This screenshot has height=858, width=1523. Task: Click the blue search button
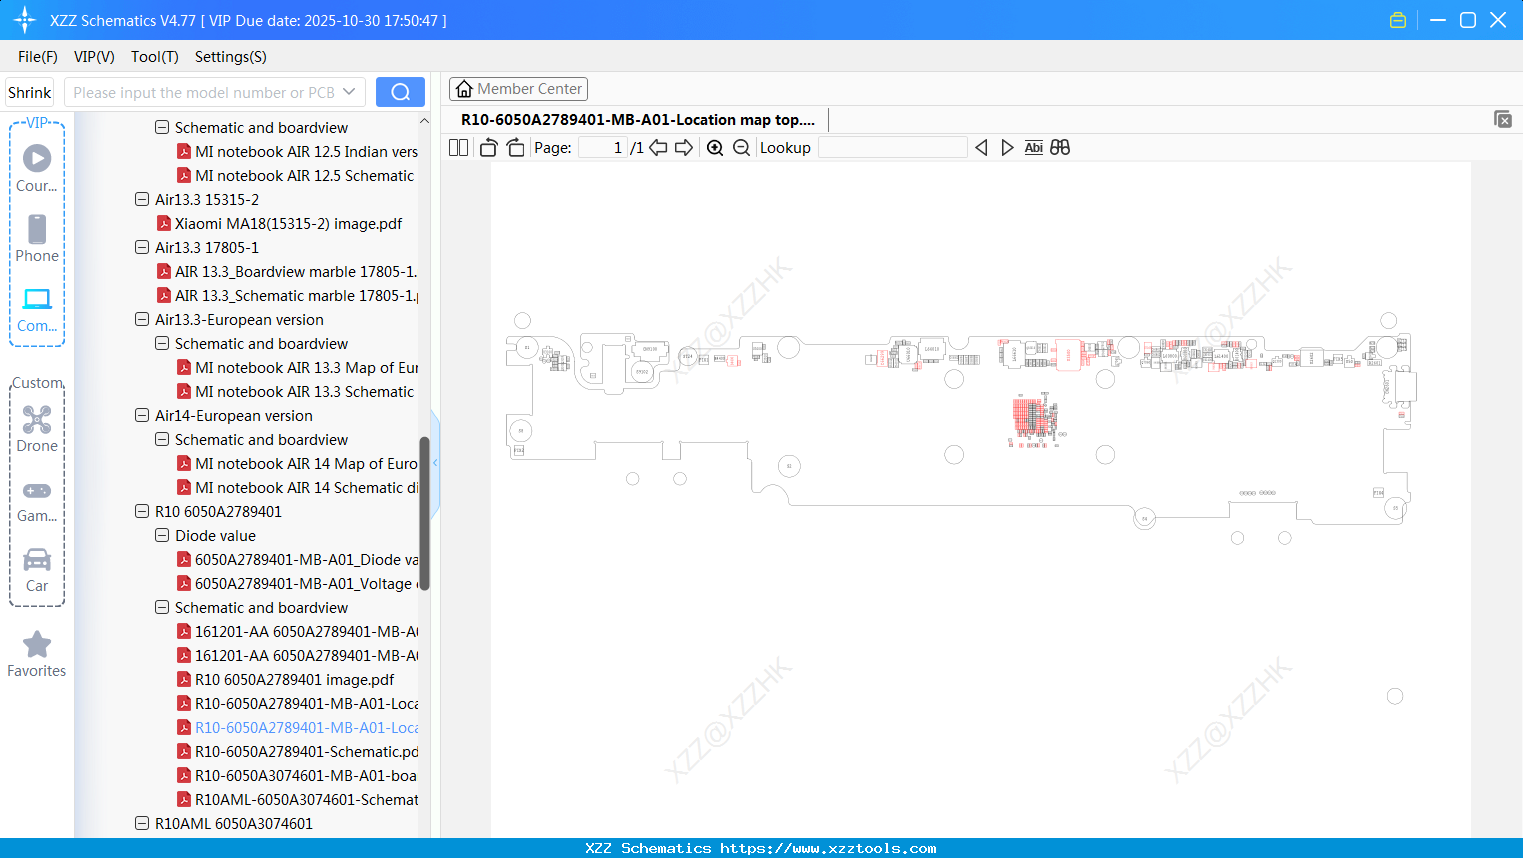pyautogui.click(x=400, y=92)
